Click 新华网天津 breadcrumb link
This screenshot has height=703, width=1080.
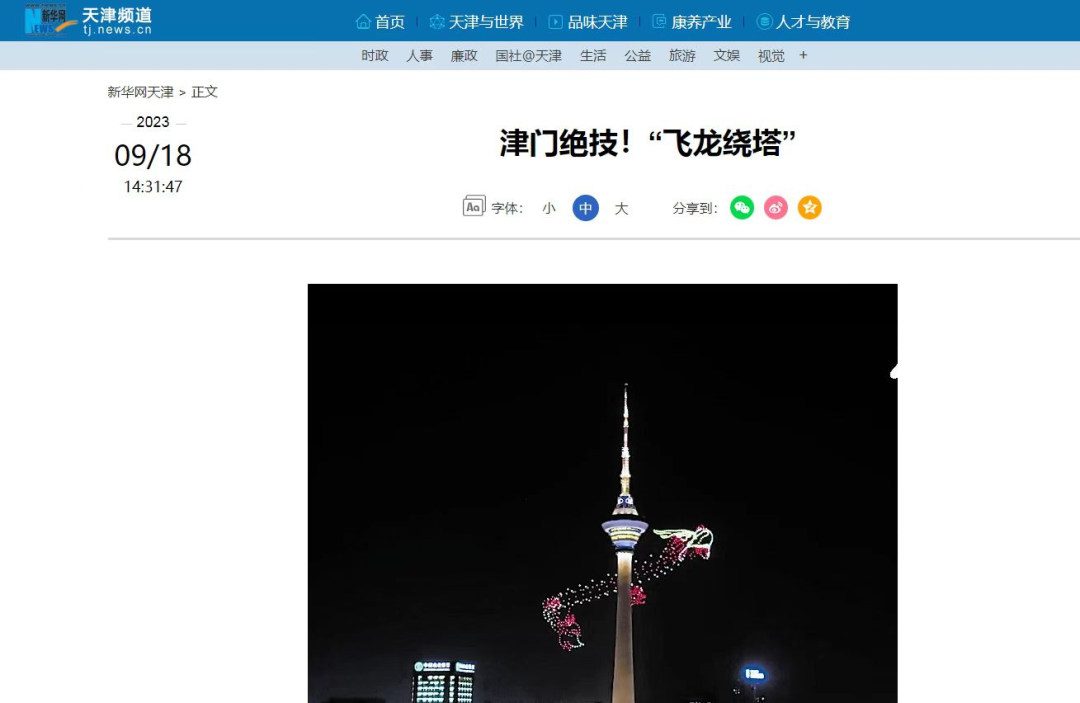pyautogui.click(x=141, y=92)
